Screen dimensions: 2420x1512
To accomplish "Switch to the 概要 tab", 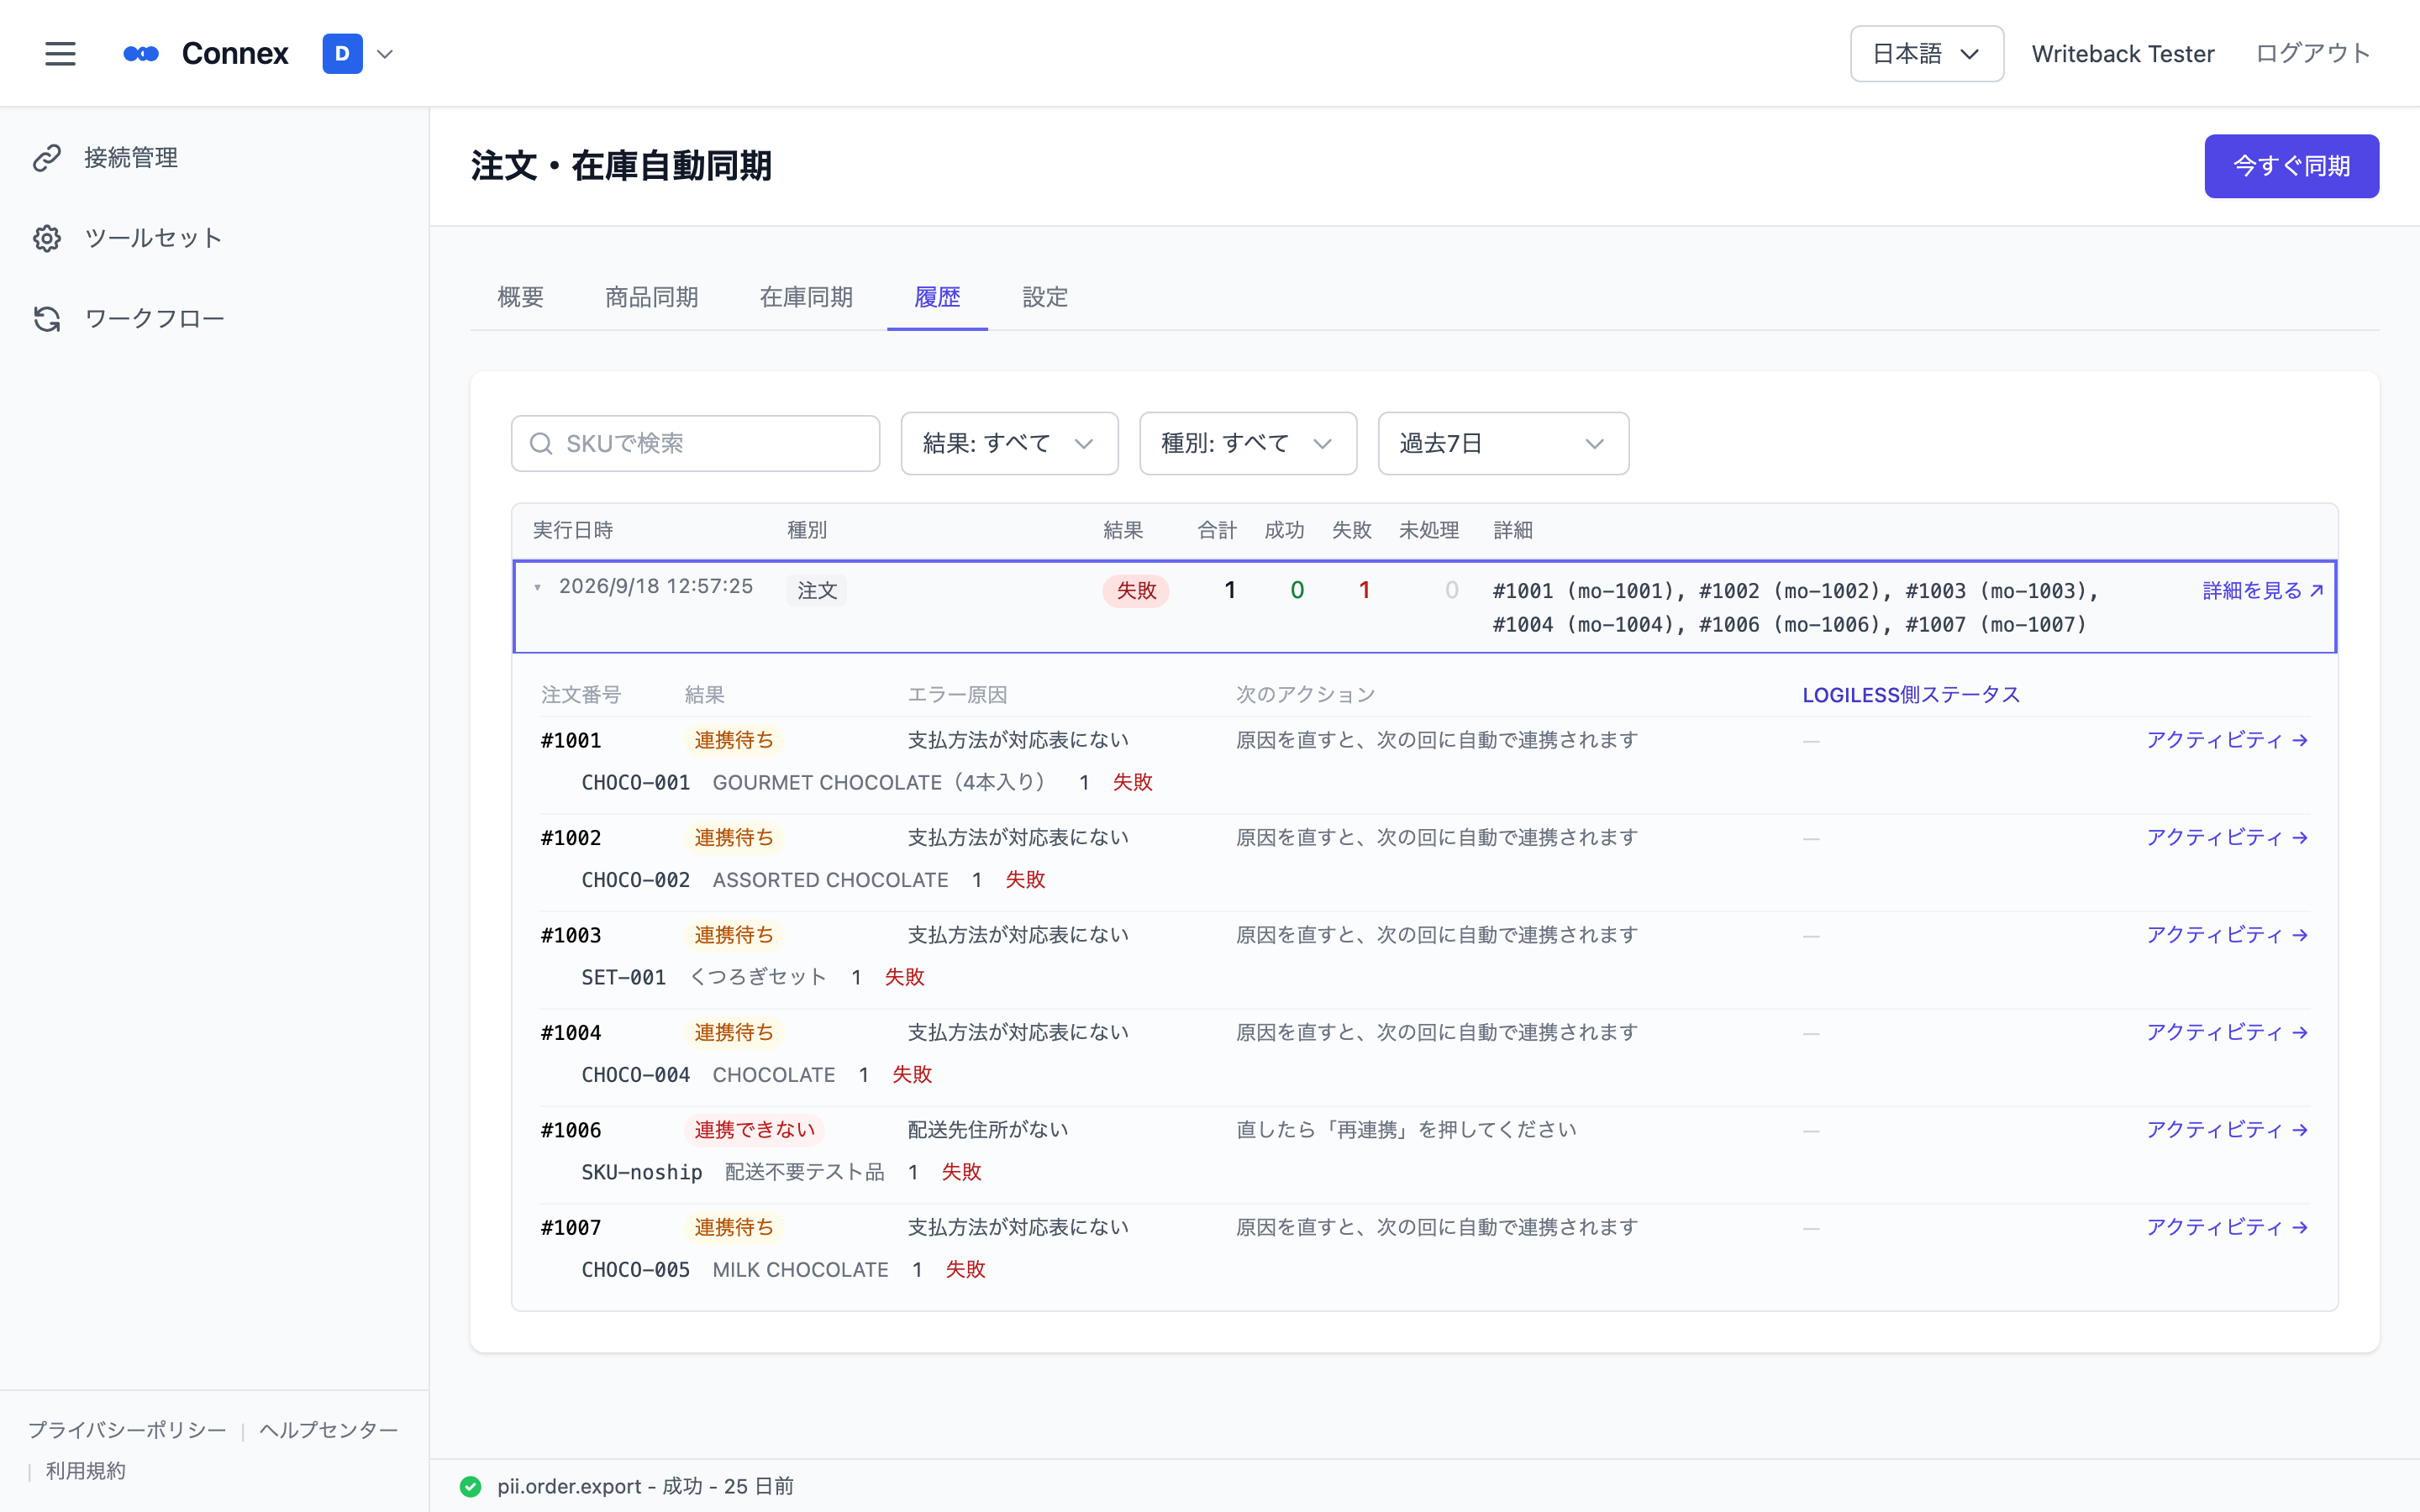I will (520, 297).
